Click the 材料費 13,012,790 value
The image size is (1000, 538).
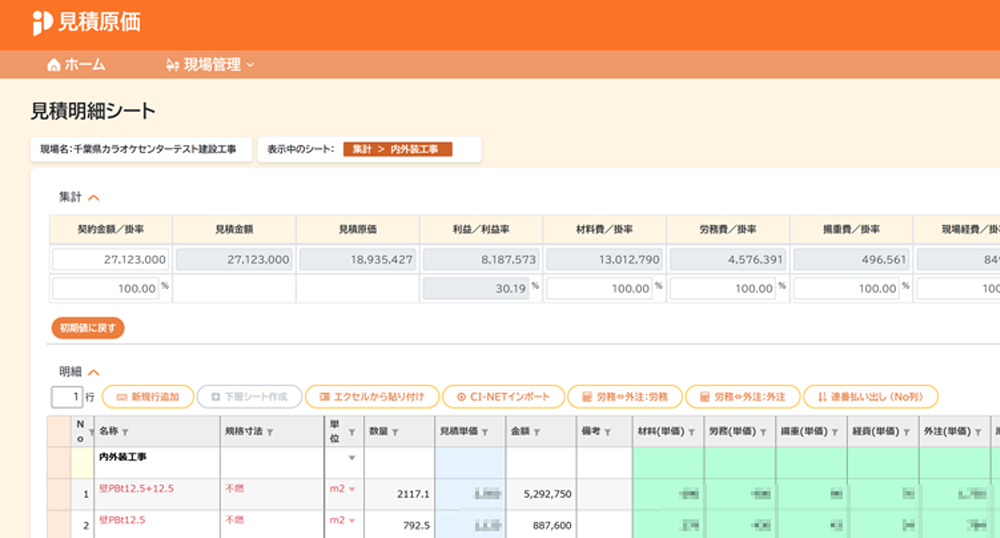(x=605, y=259)
